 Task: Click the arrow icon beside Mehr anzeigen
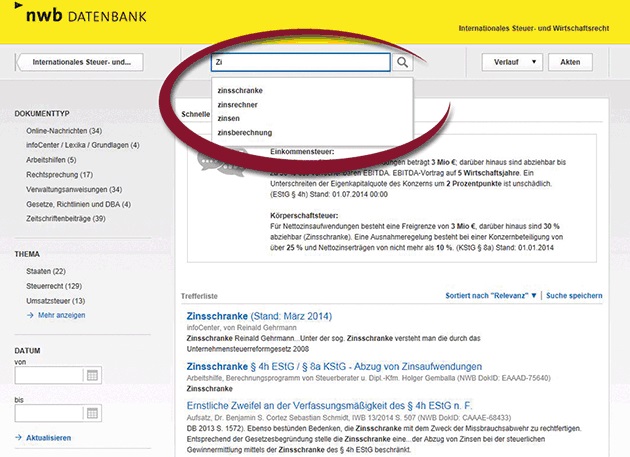[x=19, y=314]
